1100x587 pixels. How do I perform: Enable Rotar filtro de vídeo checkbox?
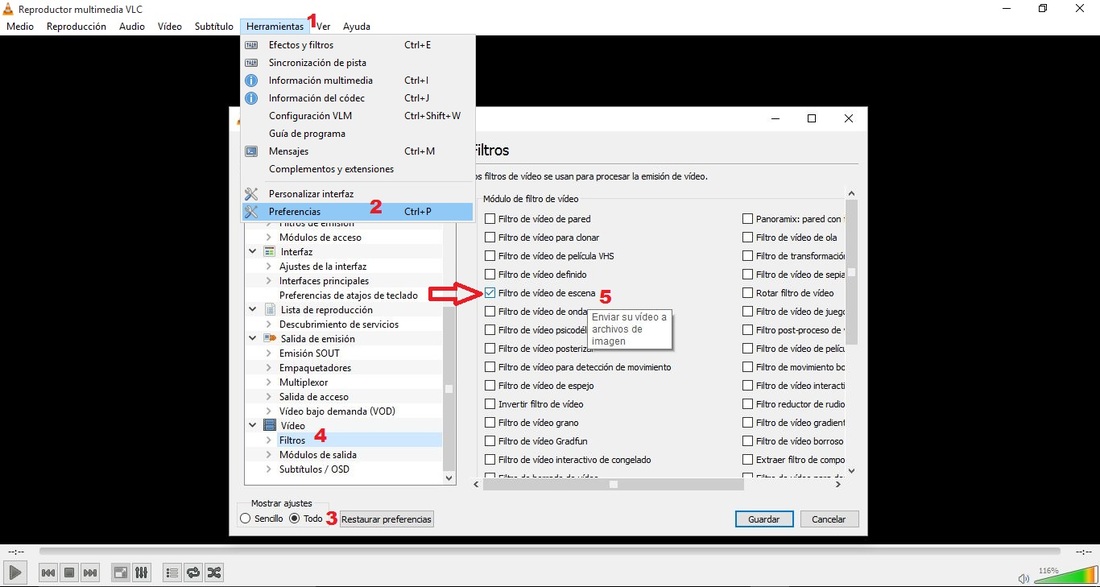748,293
